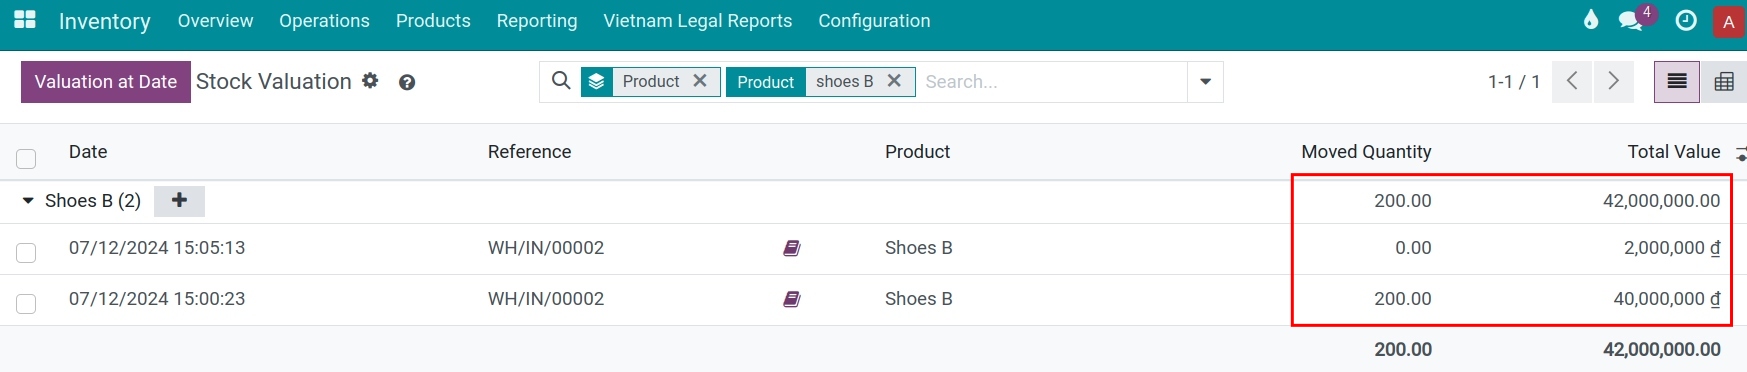Remove the Product group-by facet
This screenshot has height=372, width=1747.
[x=700, y=81]
